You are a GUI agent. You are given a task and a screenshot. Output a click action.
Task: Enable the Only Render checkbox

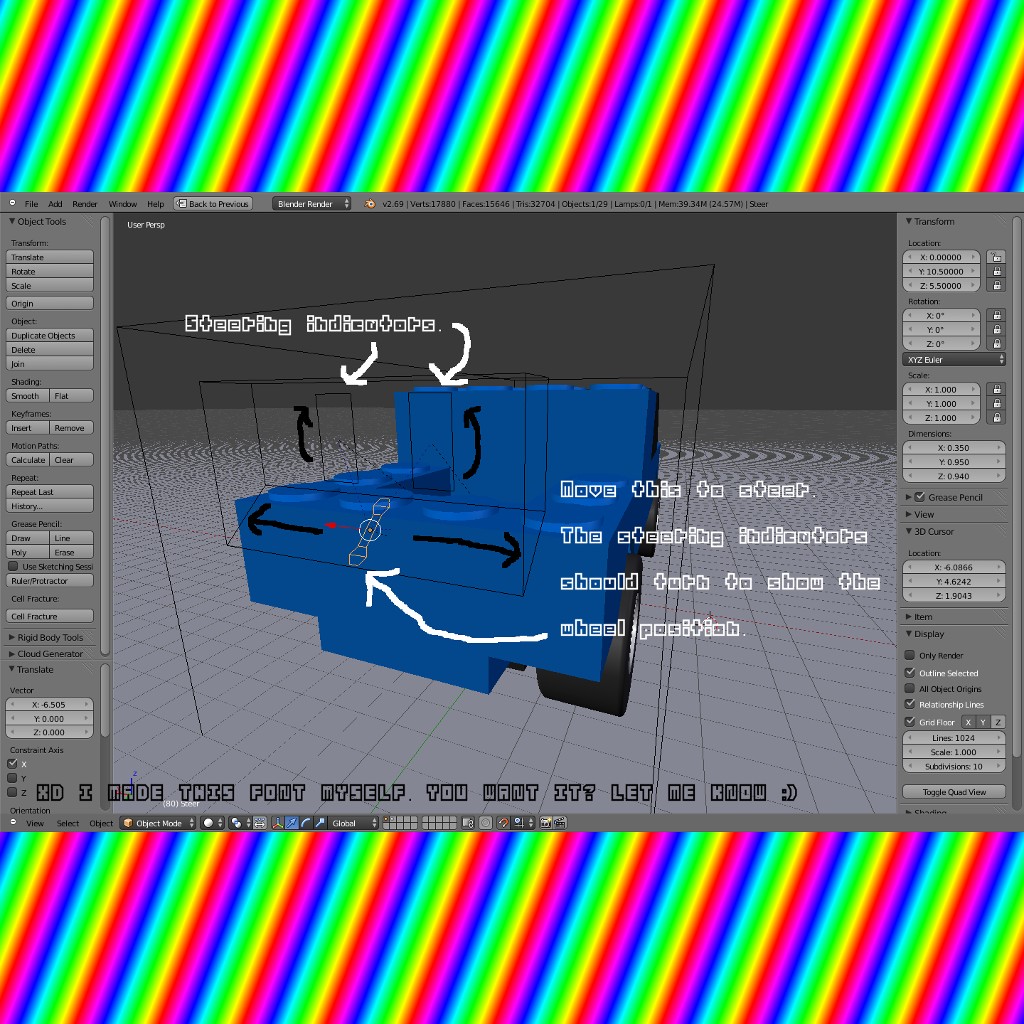(910, 656)
